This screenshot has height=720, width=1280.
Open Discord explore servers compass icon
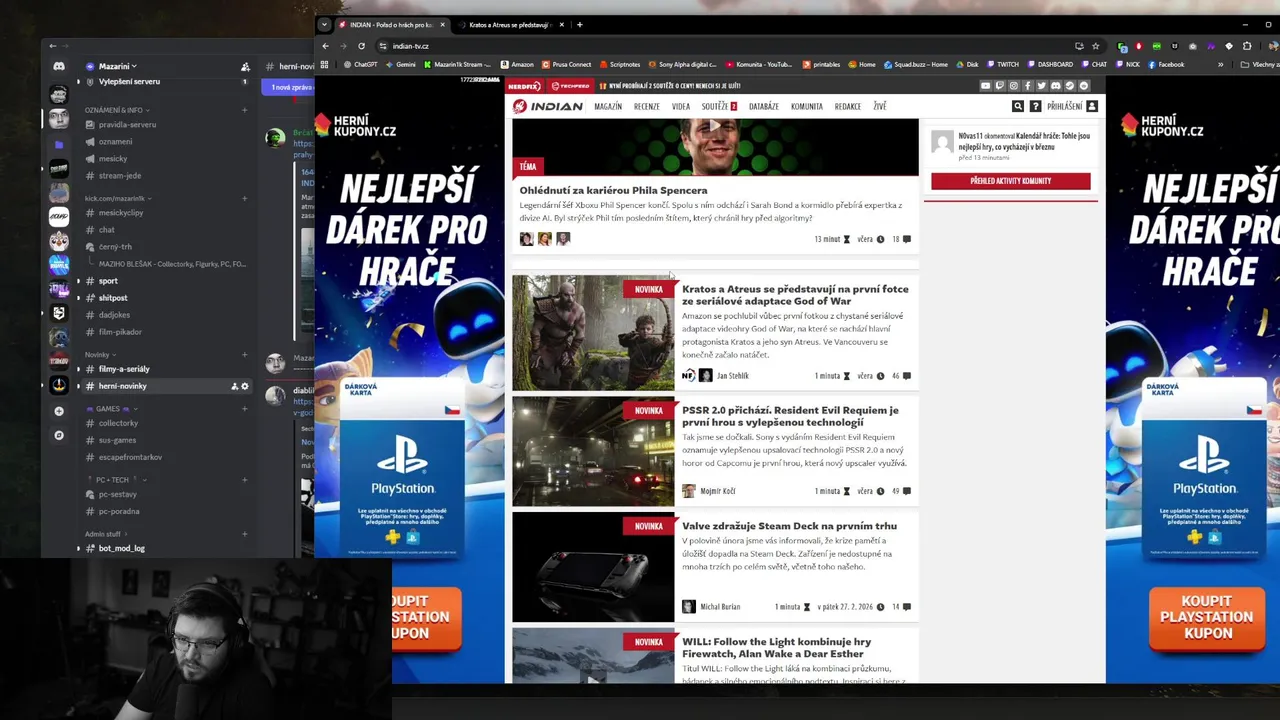coord(59,435)
